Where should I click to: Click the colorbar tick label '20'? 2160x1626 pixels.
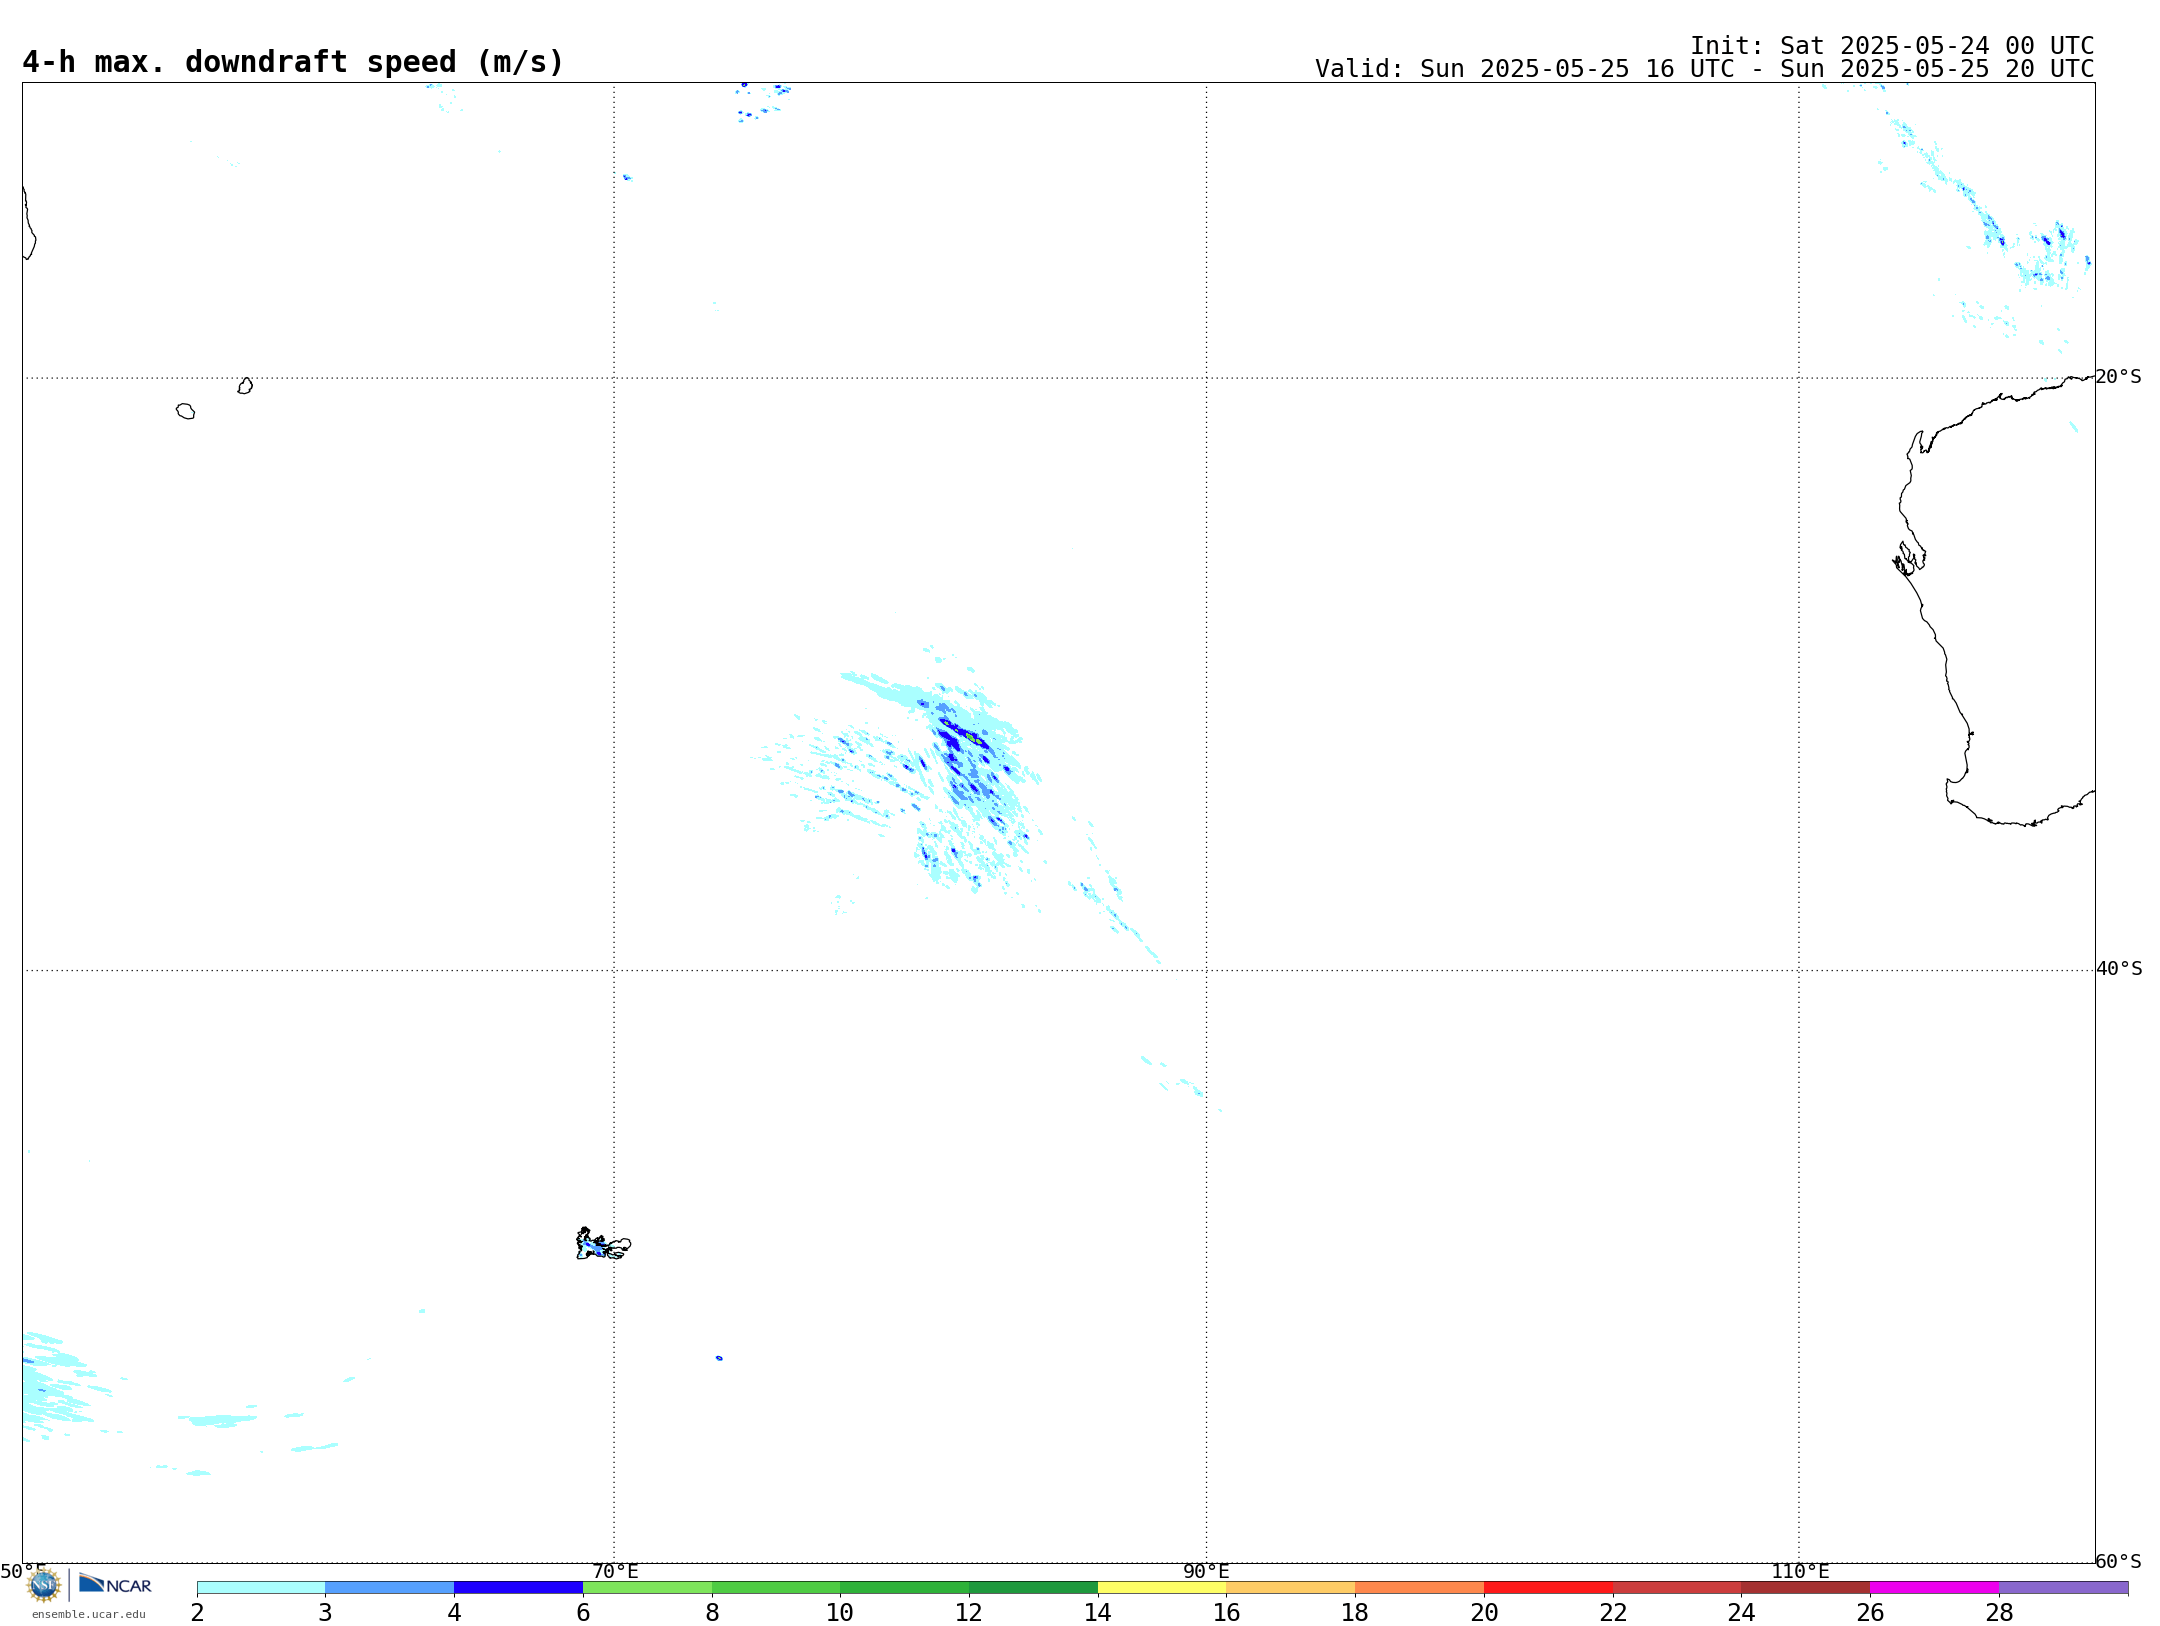1484,1612
